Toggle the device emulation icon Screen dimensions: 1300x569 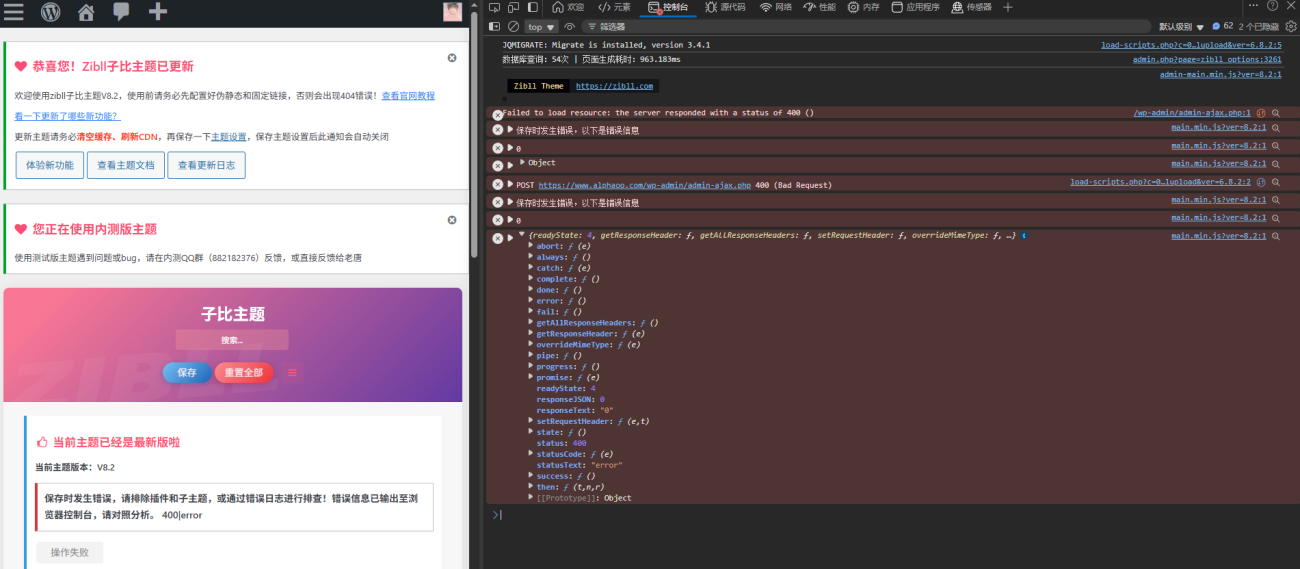[514, 7]
